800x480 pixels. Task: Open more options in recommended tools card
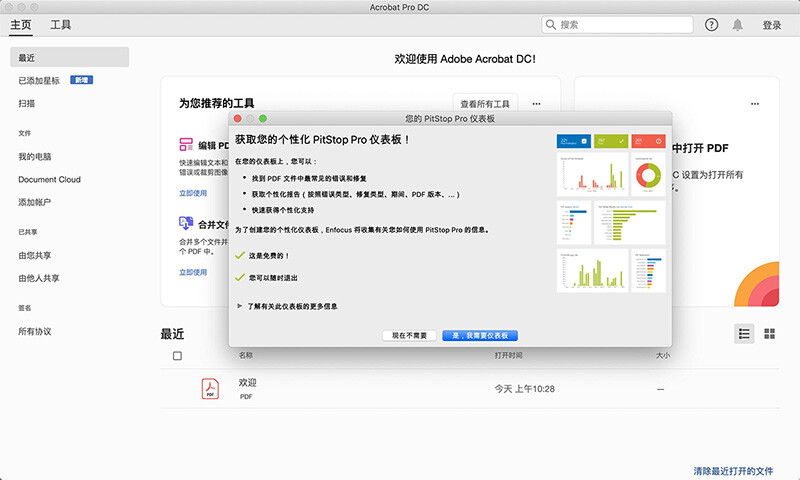tap(536, 104)
